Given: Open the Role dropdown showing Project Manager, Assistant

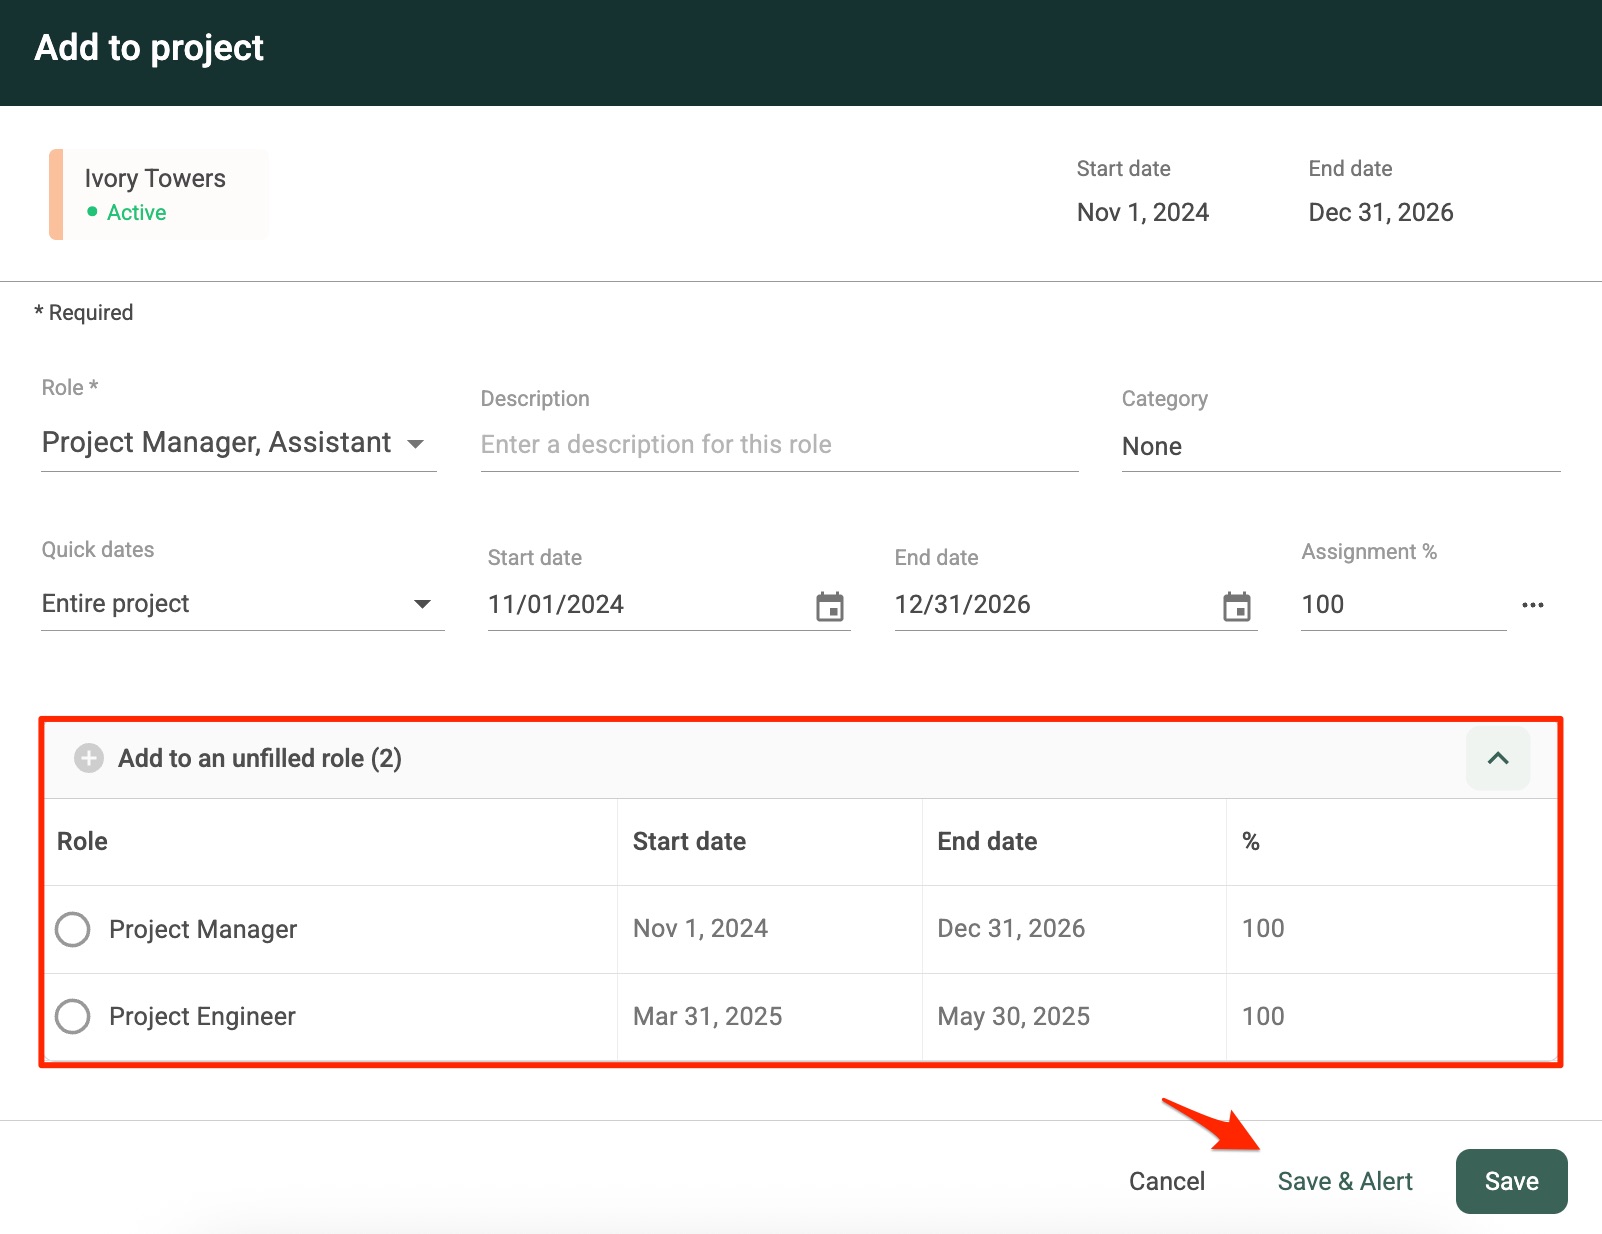Looking at the screenshot, I should click(239, 443).
